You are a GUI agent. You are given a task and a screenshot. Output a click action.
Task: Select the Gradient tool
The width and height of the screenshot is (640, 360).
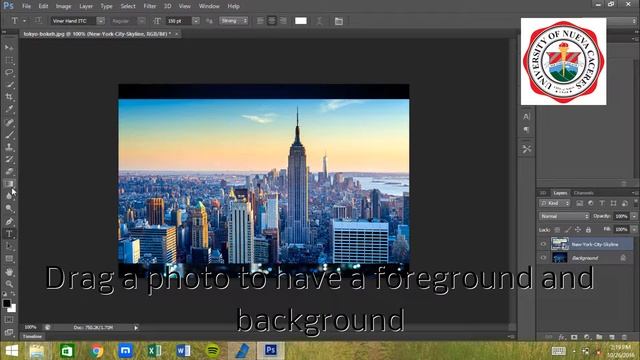click(x=9, y=184)
